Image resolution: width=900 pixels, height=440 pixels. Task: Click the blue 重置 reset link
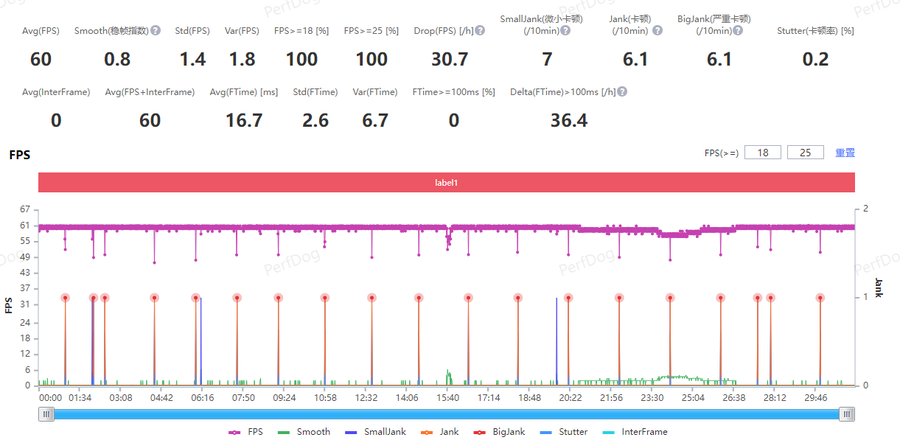point(845,153)
